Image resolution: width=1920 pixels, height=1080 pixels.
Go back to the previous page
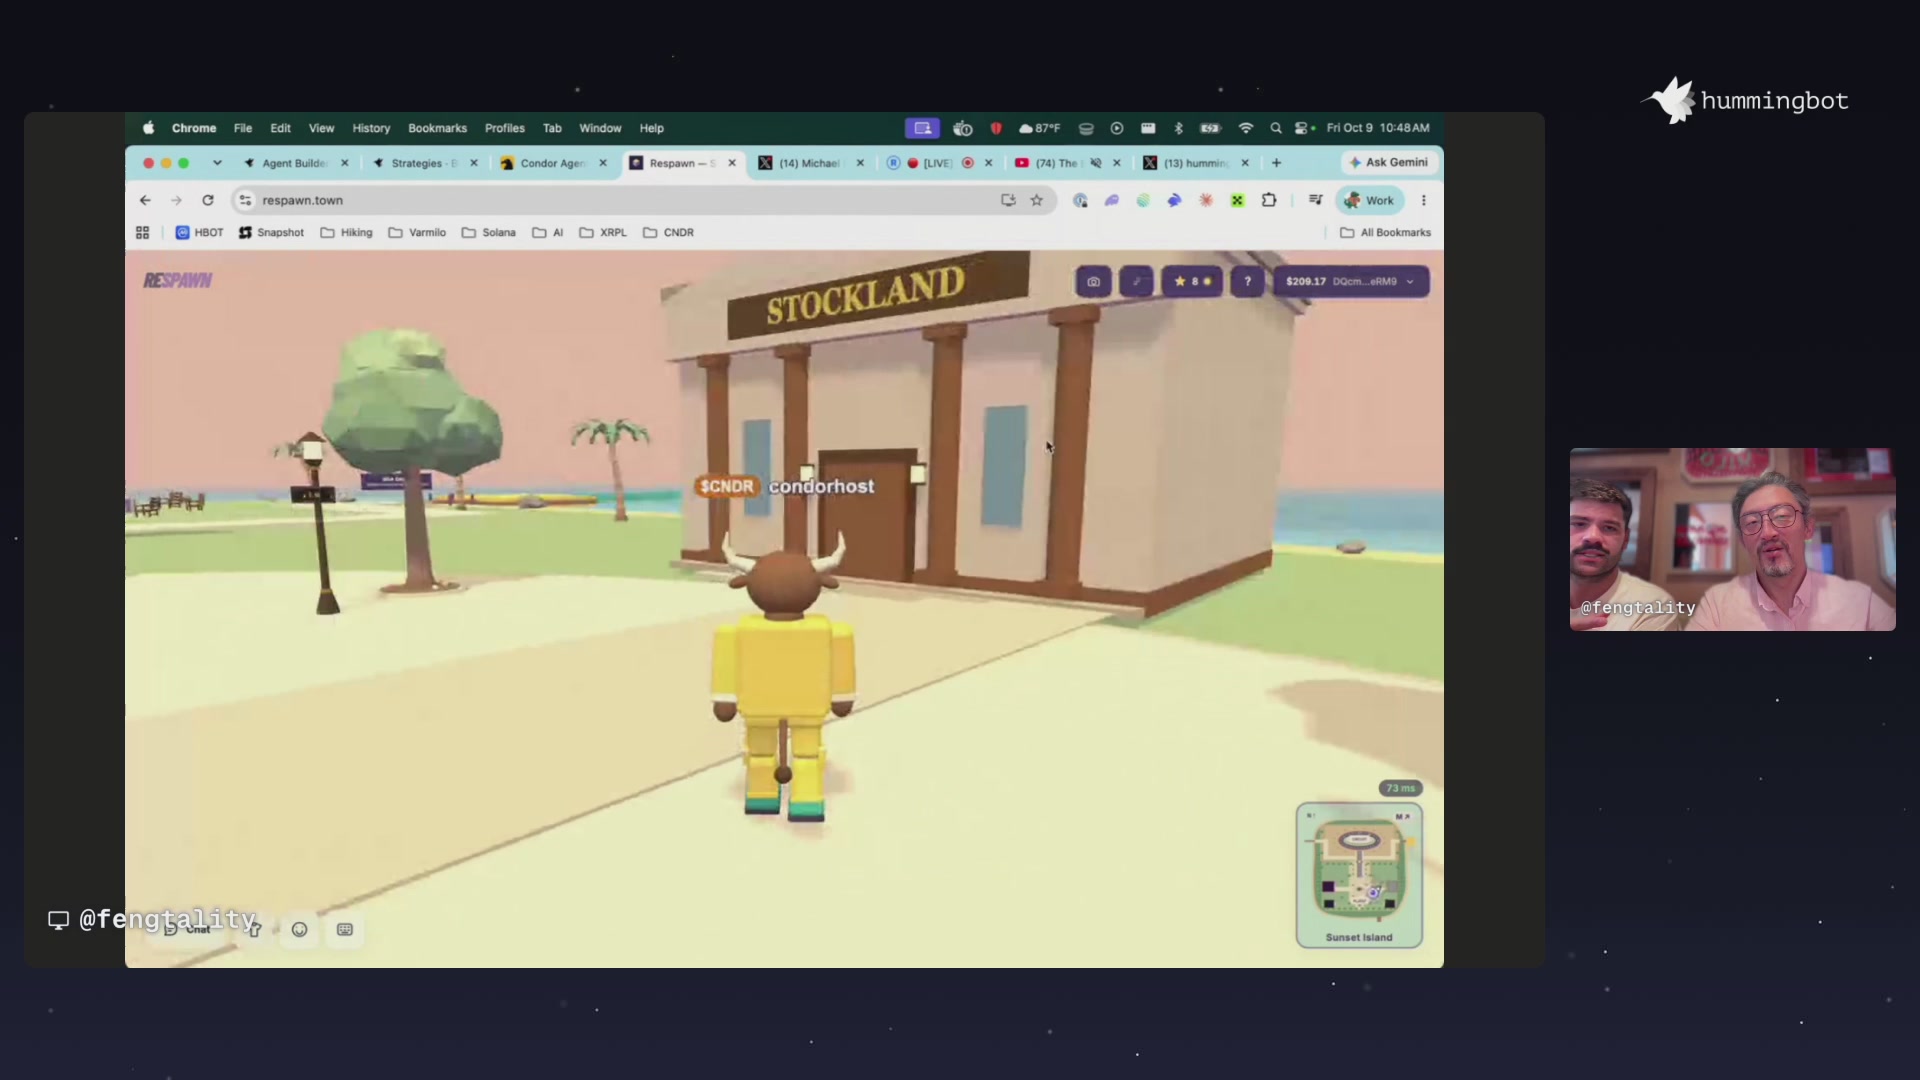145,200
